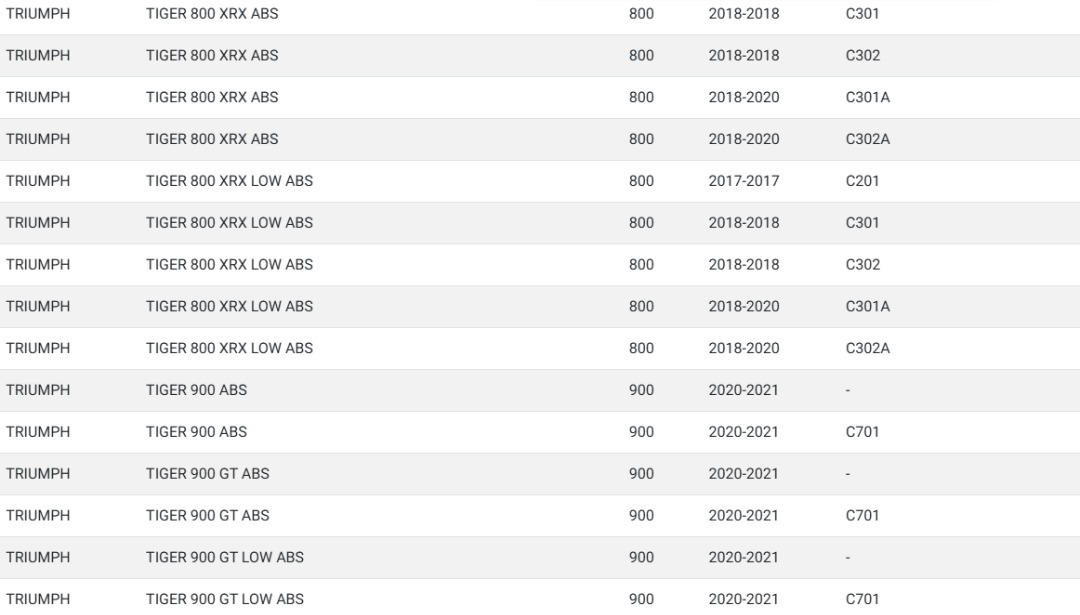Select TIGER 800 XRX LOW ABS C301A row
The height and width of the screenshot is (615, 1080).
(540, 306)
